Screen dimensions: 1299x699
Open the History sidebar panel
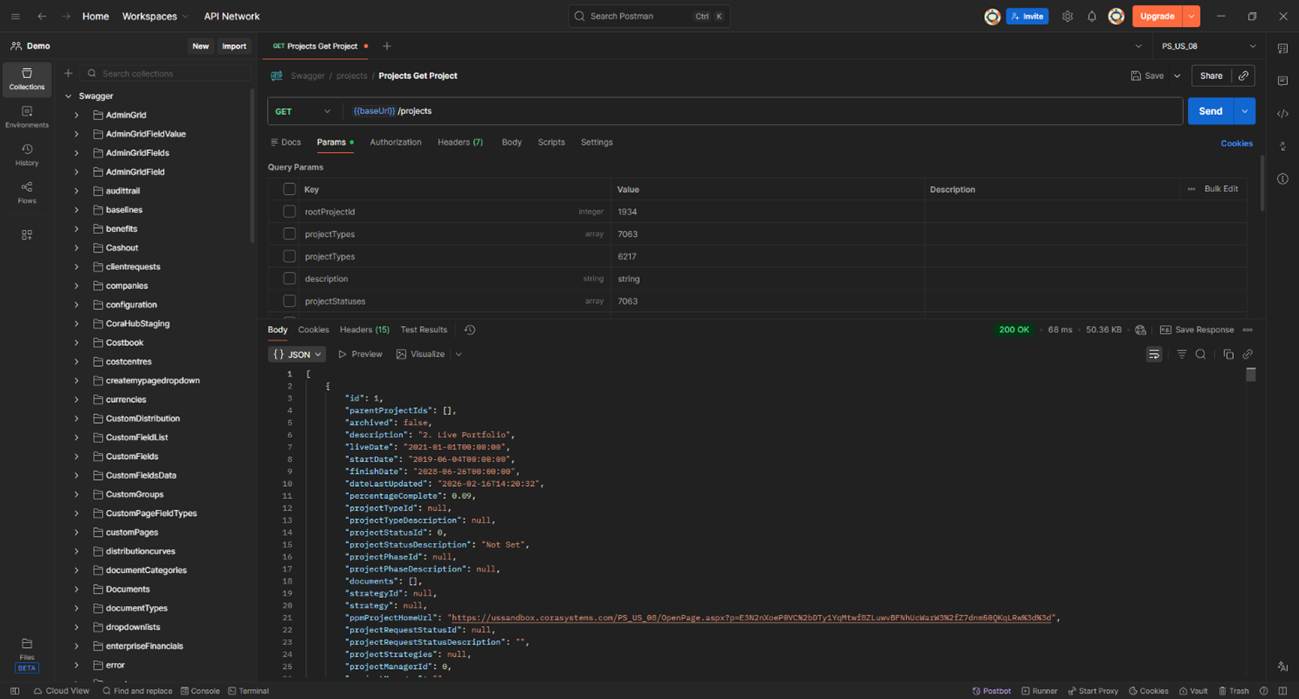(x=27, y=155)
